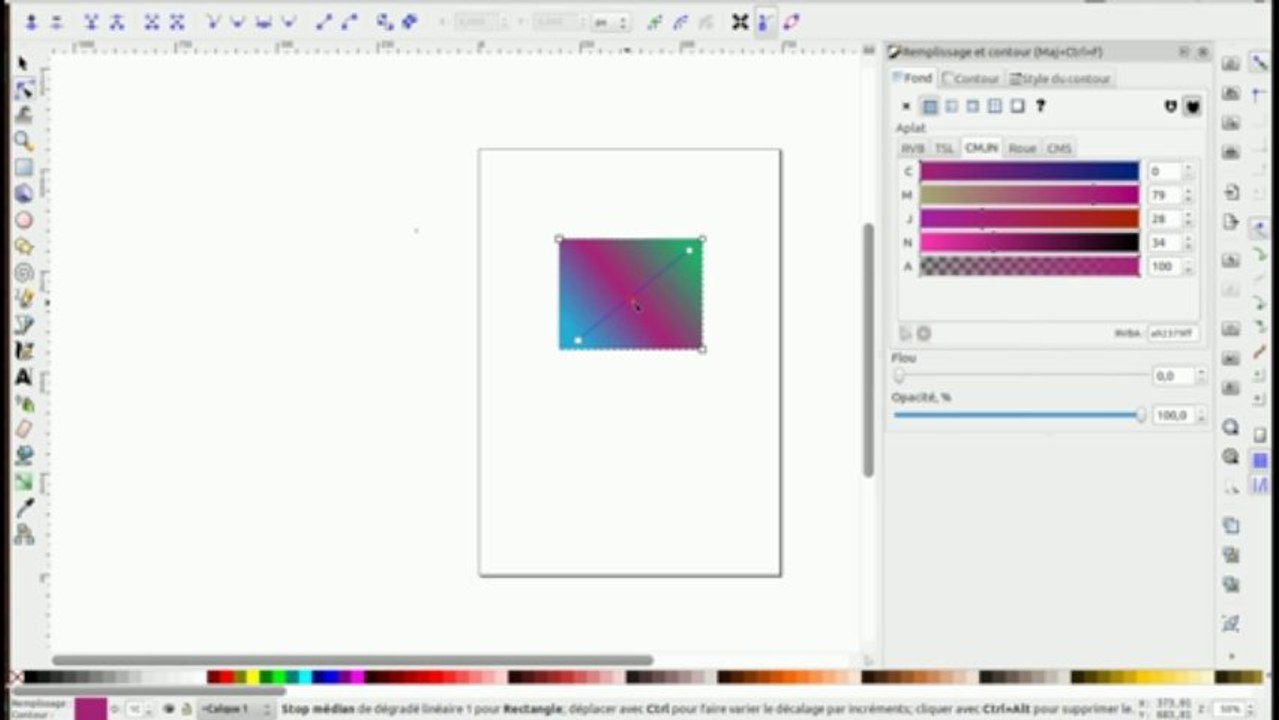Select the Tweak tool

click(24, 115)
